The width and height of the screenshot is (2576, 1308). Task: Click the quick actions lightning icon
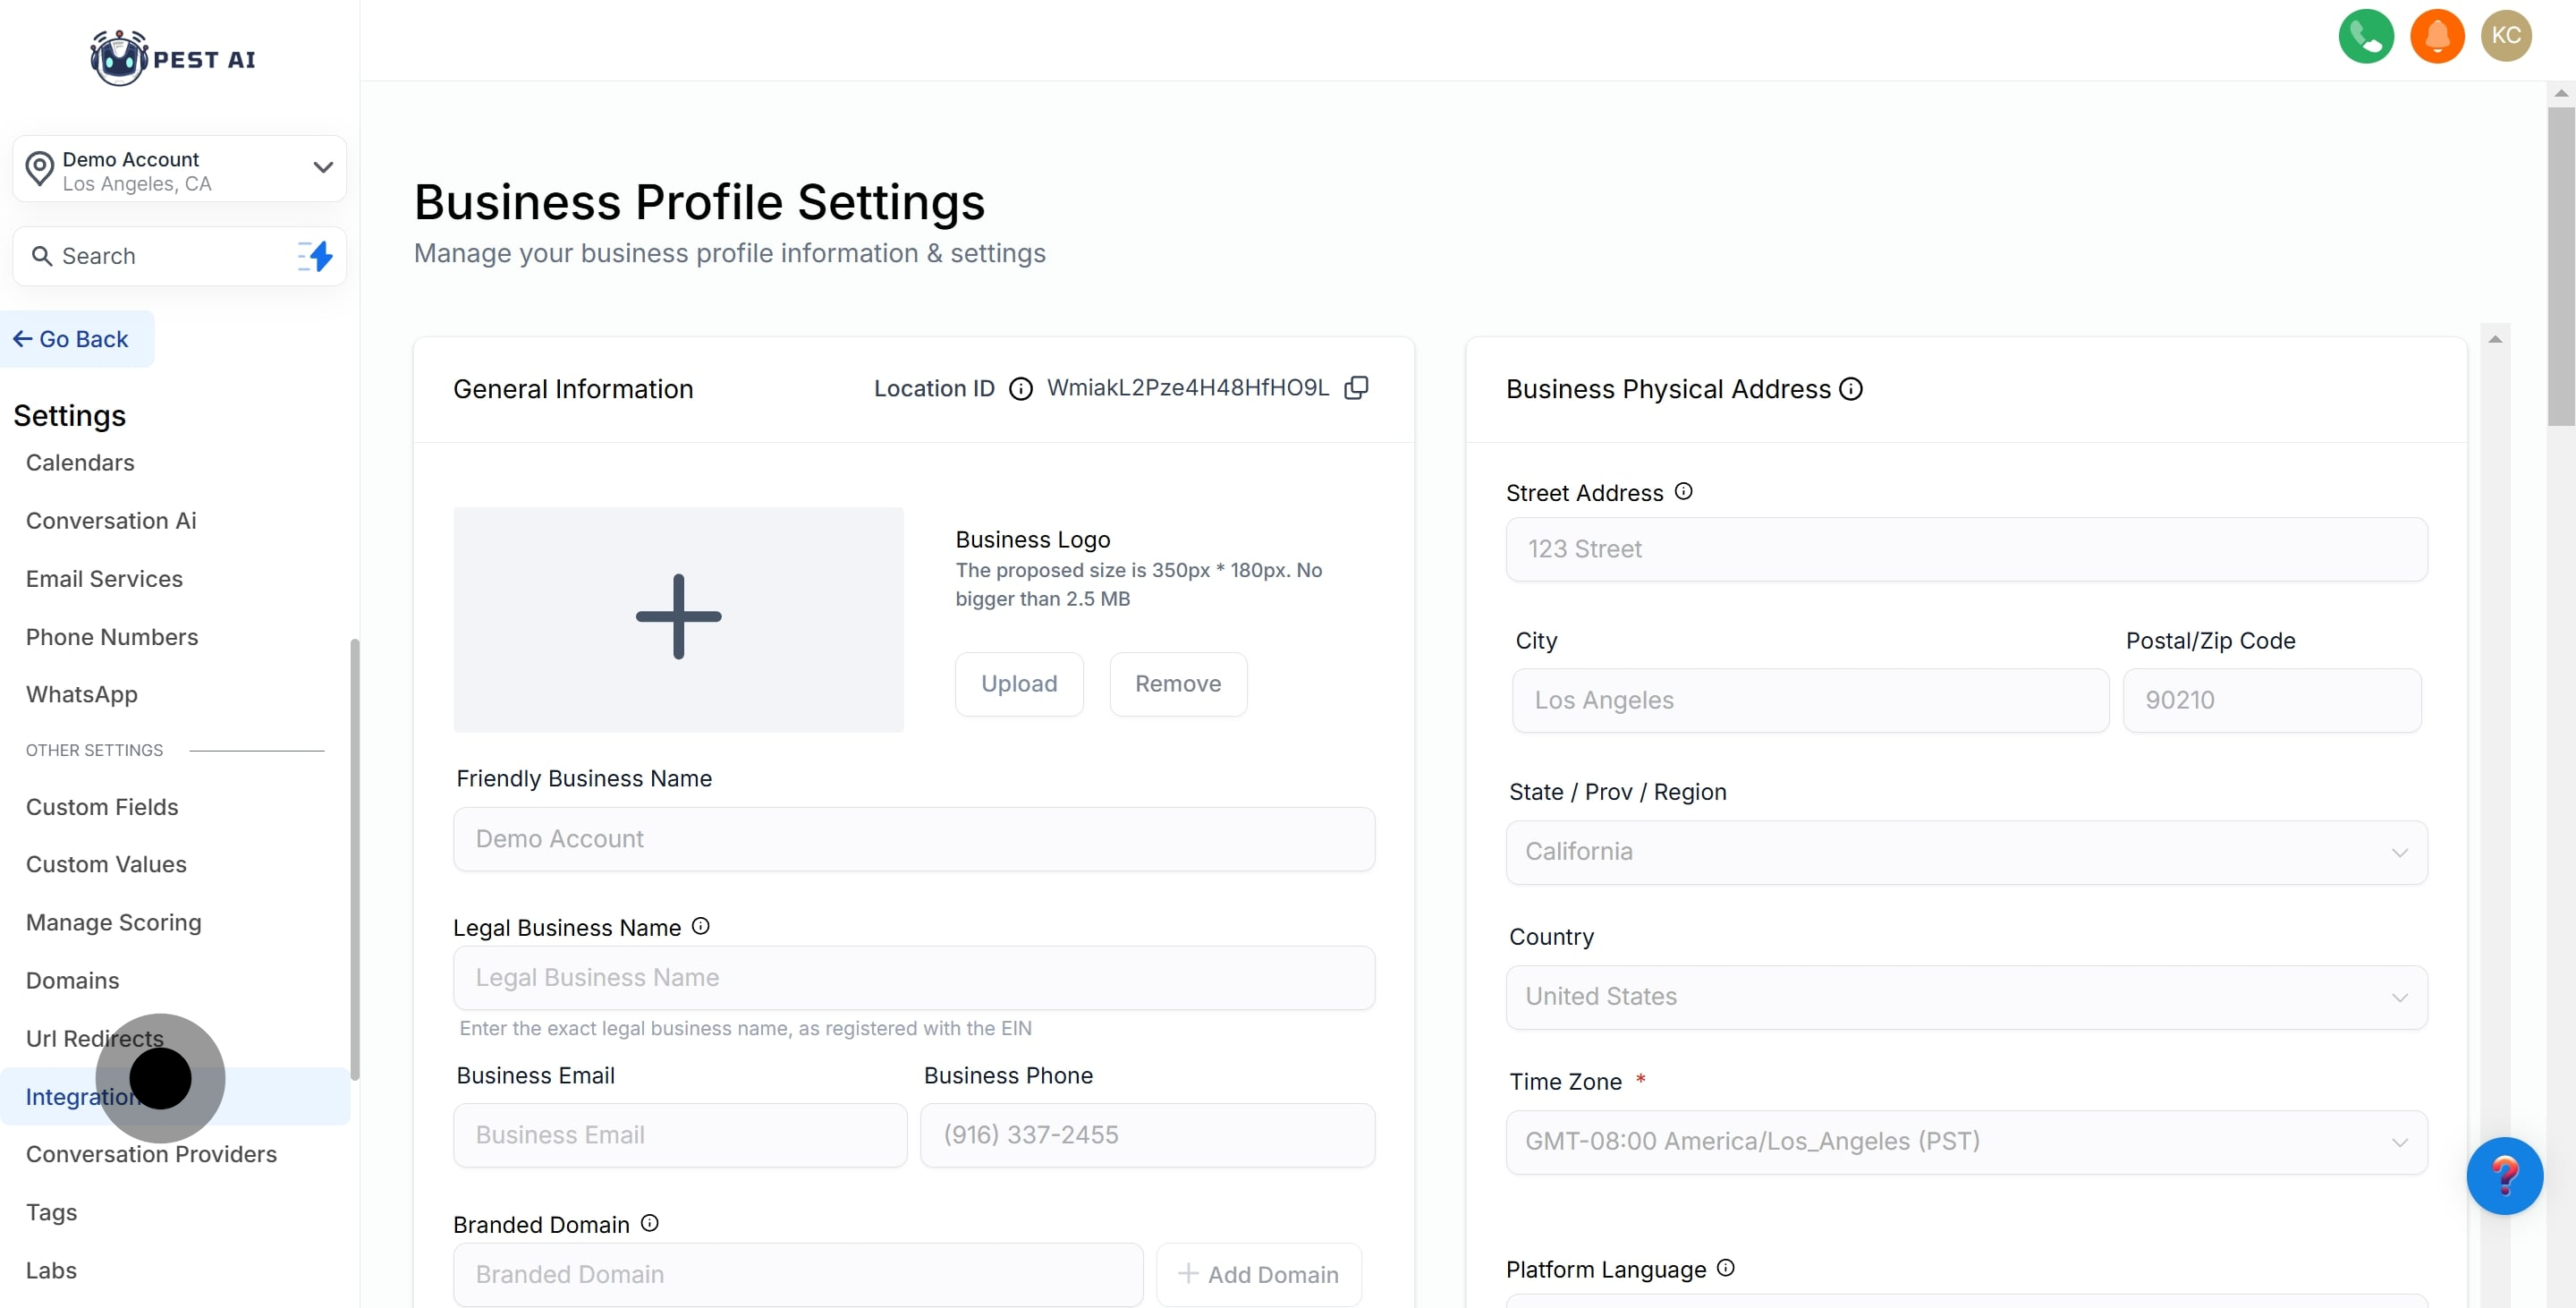tap(315, 256)
